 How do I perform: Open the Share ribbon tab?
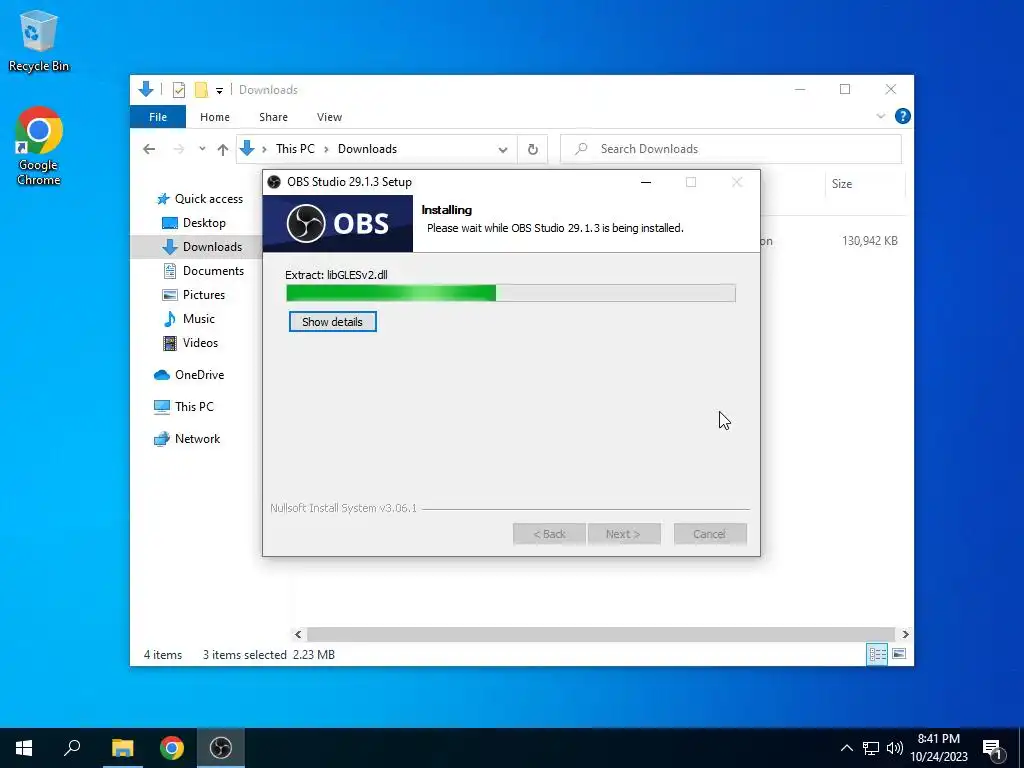pyautogui.click(x=273, y=117)
